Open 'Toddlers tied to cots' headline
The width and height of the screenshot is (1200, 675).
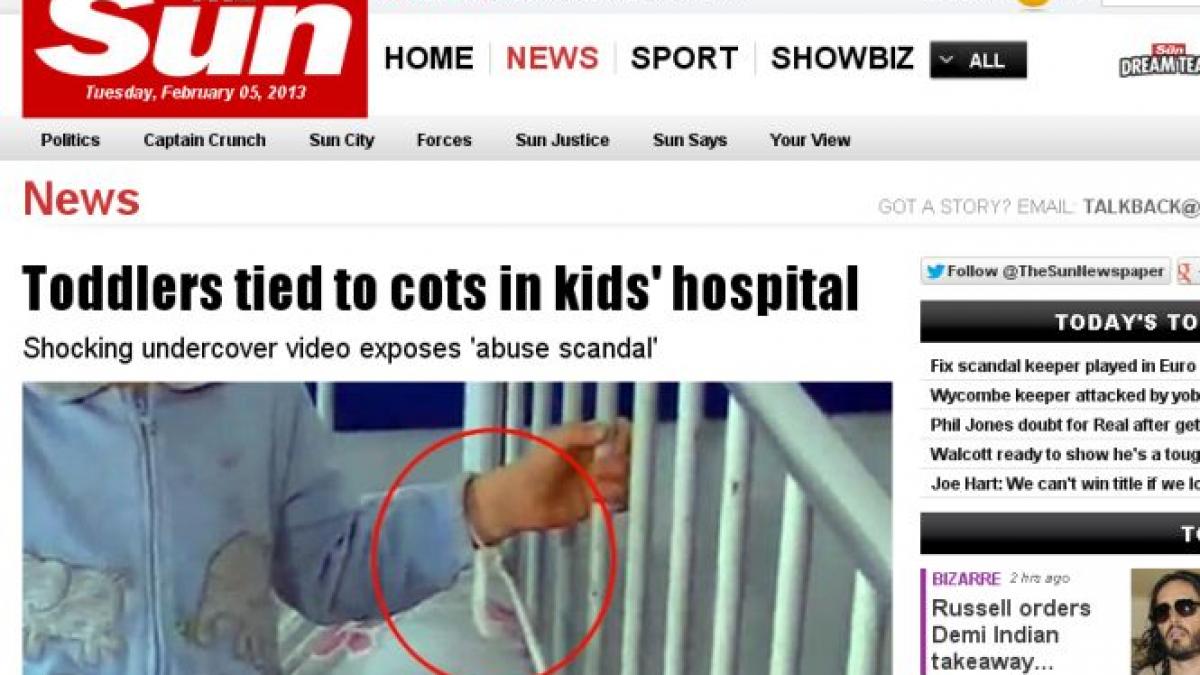tap(441, 288)
